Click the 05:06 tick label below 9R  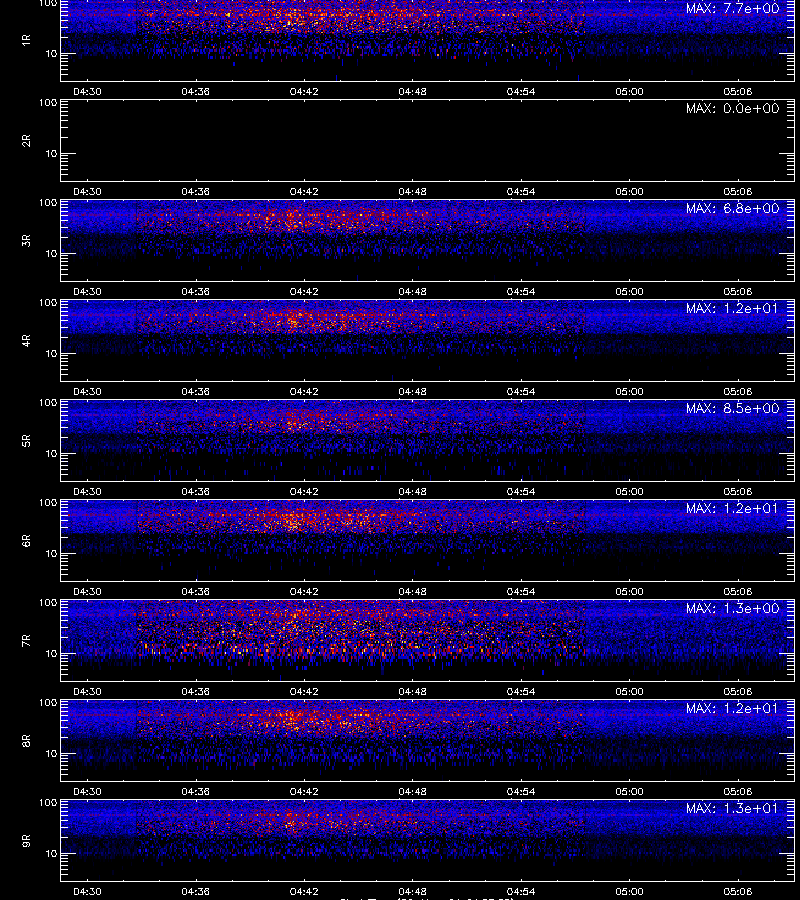click(x=738, y=892)
